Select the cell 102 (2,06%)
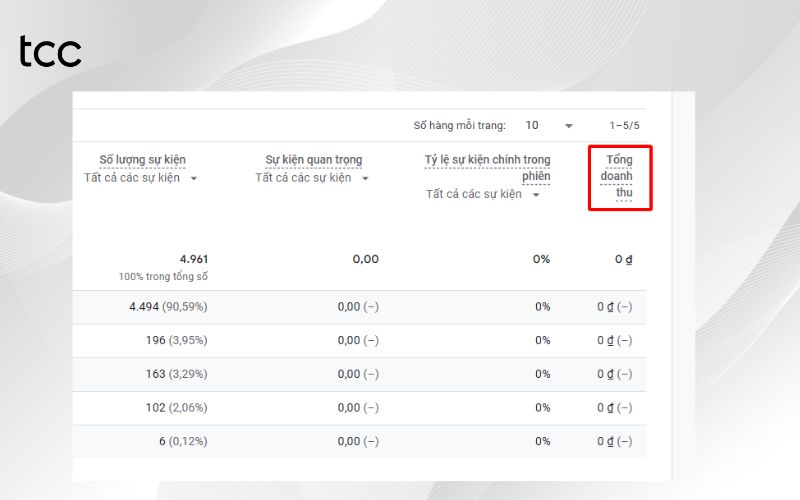Viewport: 800px width, 500px height. 177,408
